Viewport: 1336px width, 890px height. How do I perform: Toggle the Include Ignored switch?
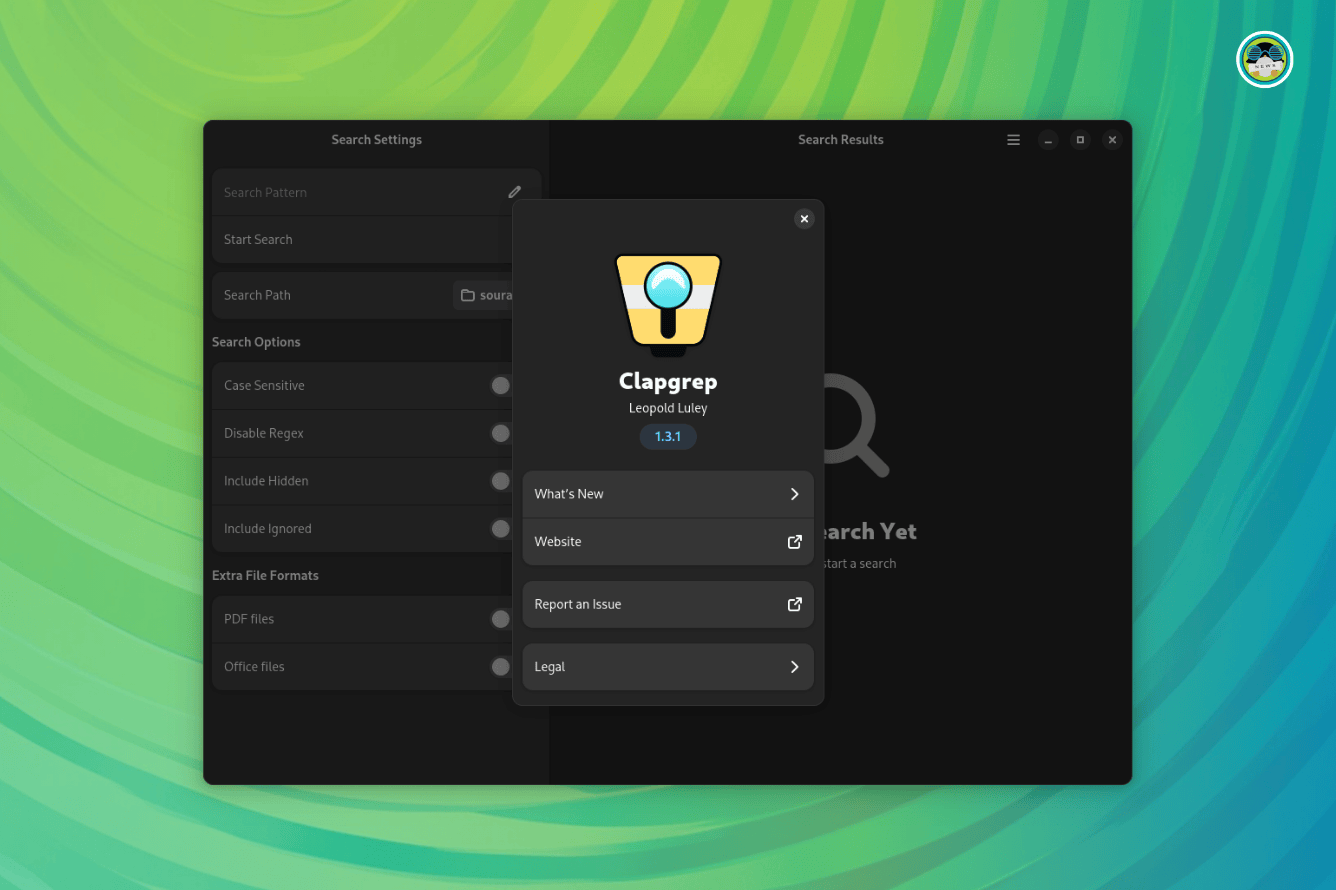click(501, 529)
